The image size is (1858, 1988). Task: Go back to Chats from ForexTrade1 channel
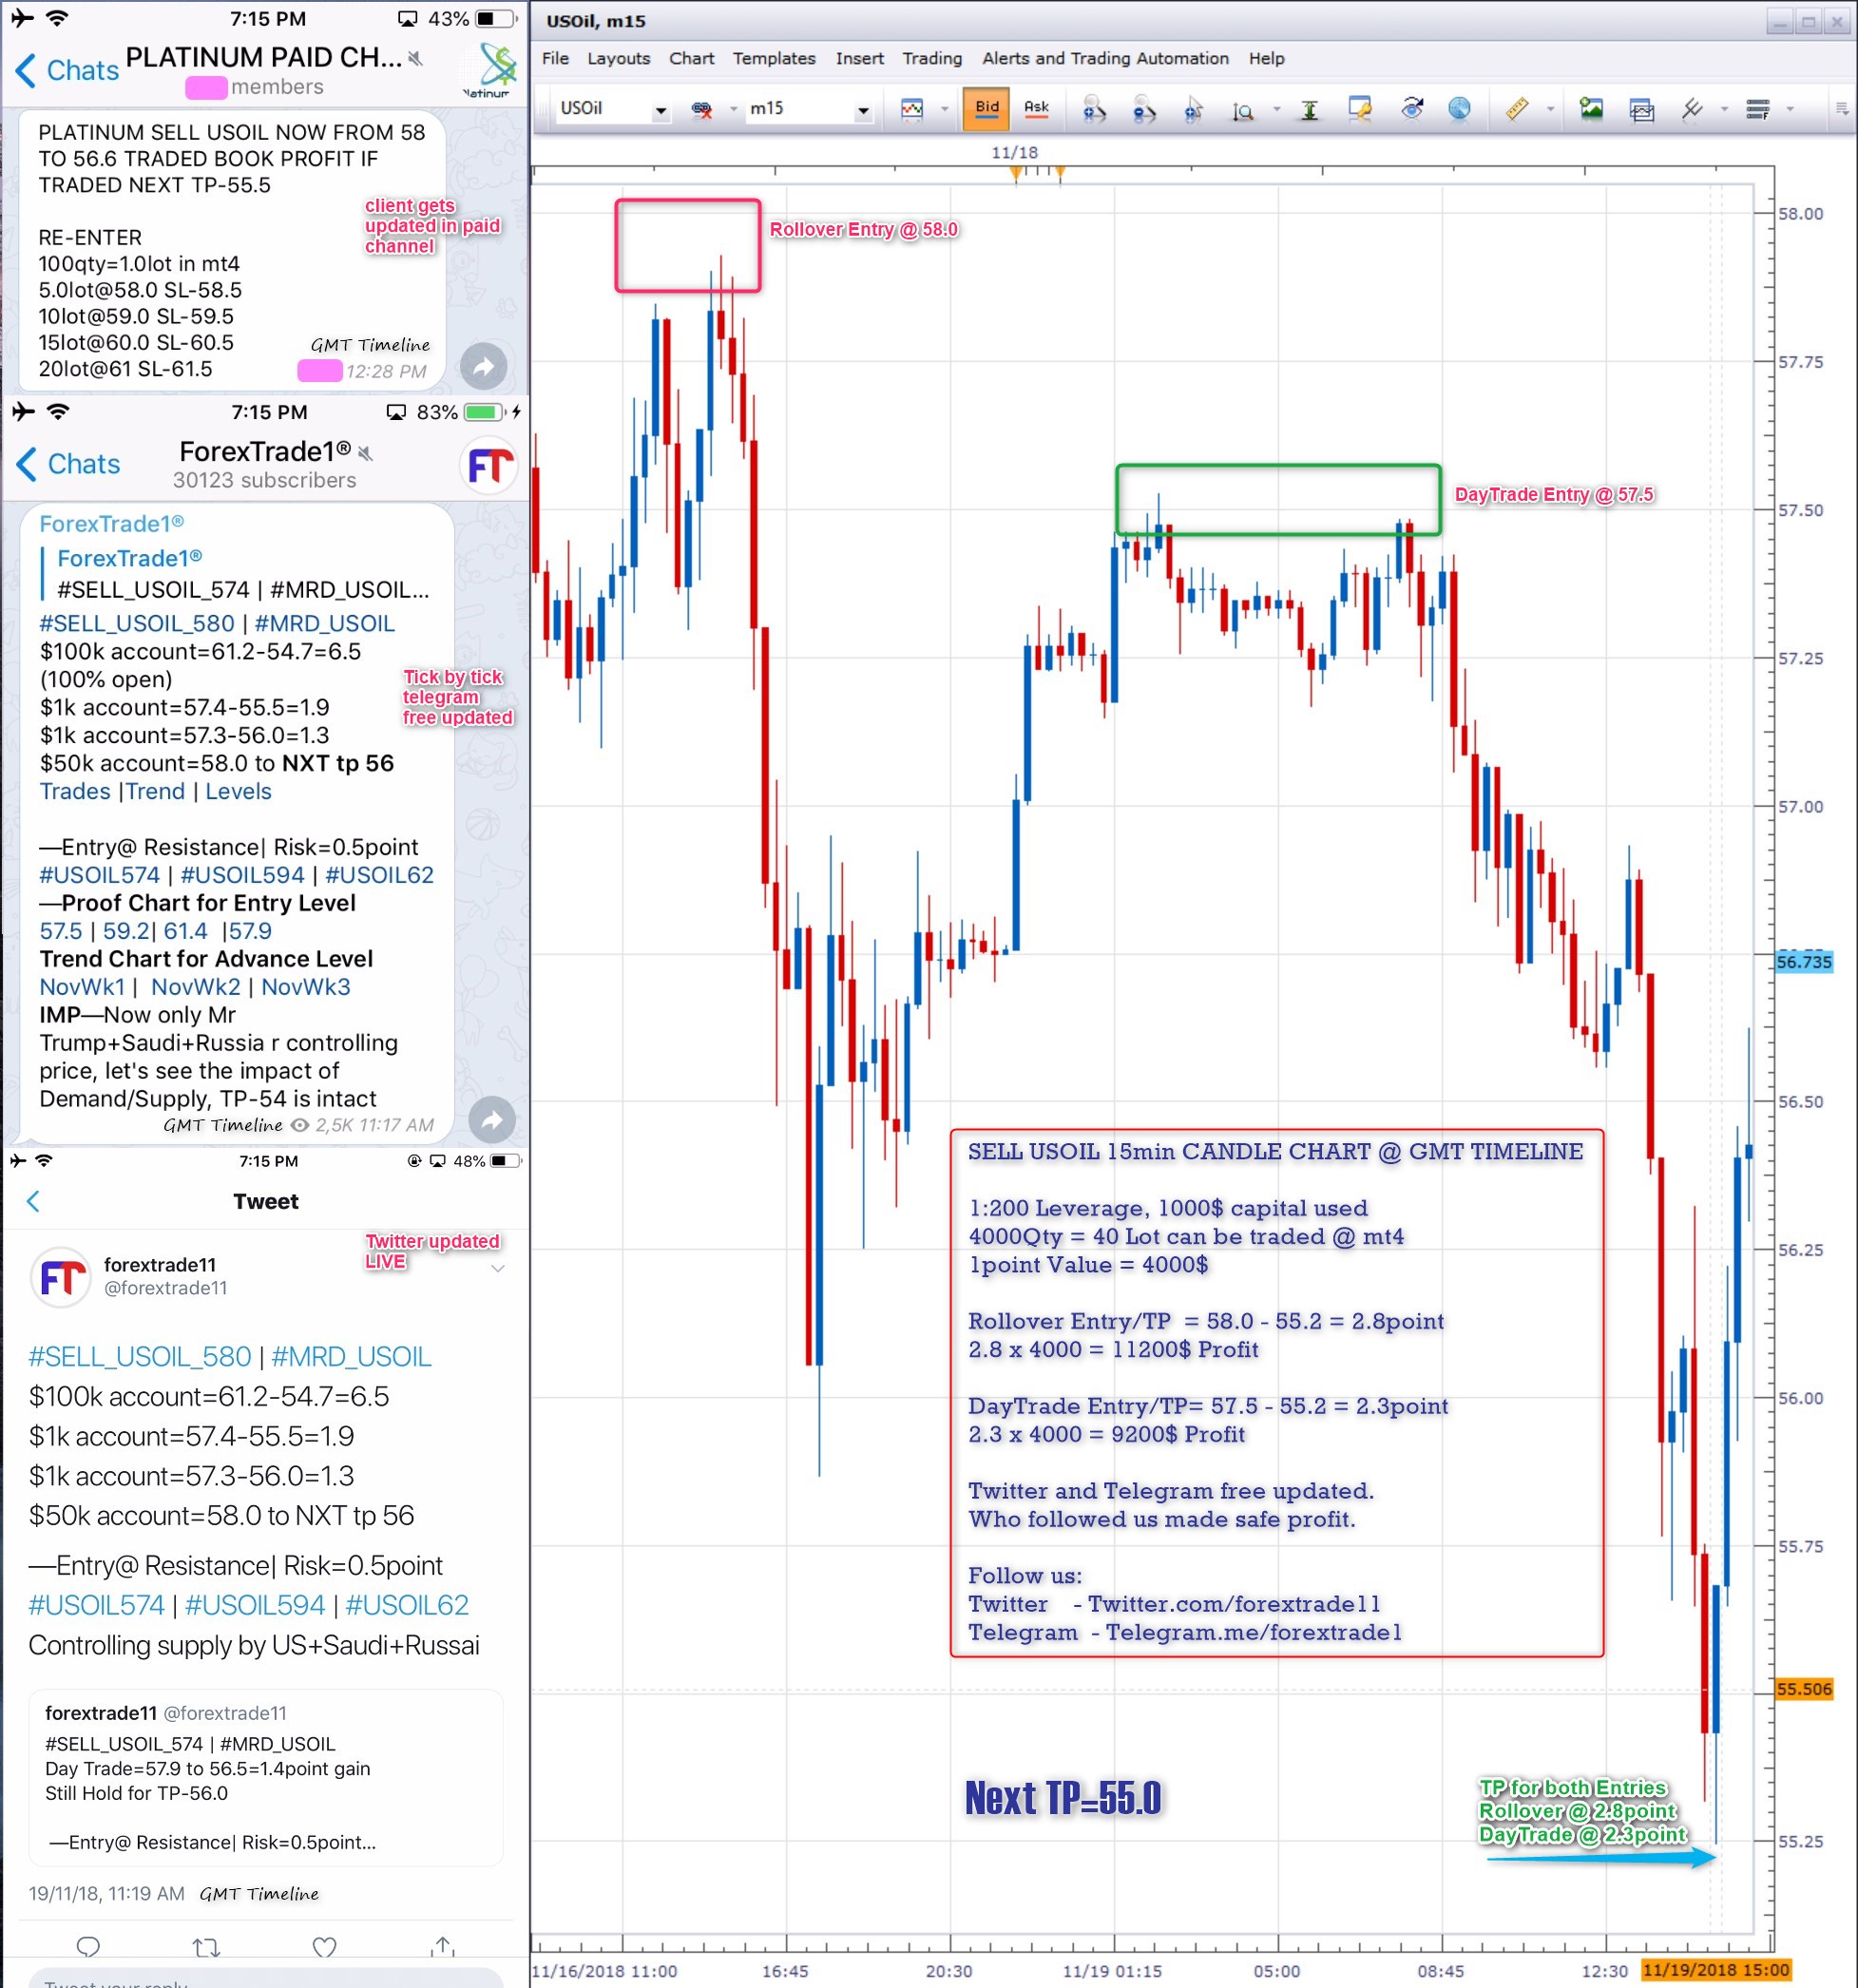tap(68, 464)
